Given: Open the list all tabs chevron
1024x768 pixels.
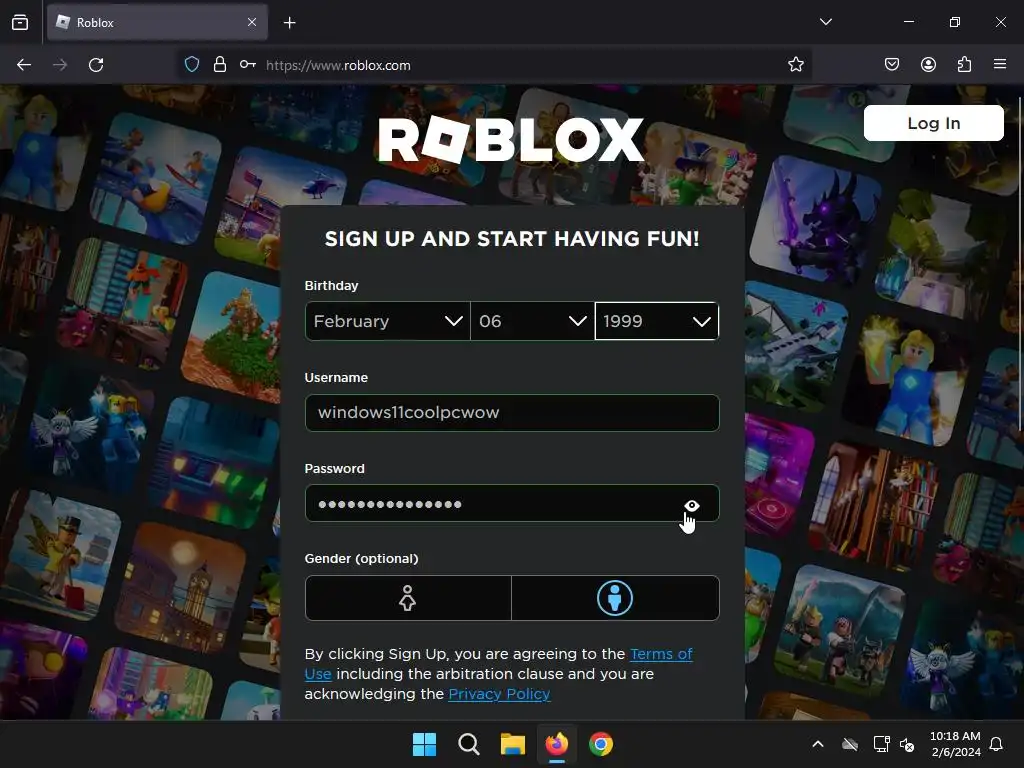Looking at the screenshot, I should point(825,22).
